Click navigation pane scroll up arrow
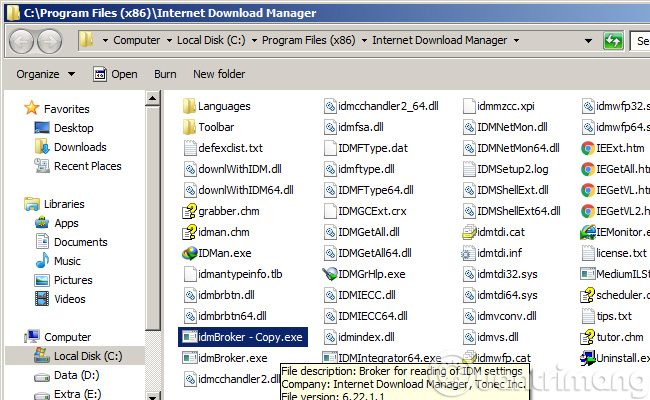 point(153,98)
